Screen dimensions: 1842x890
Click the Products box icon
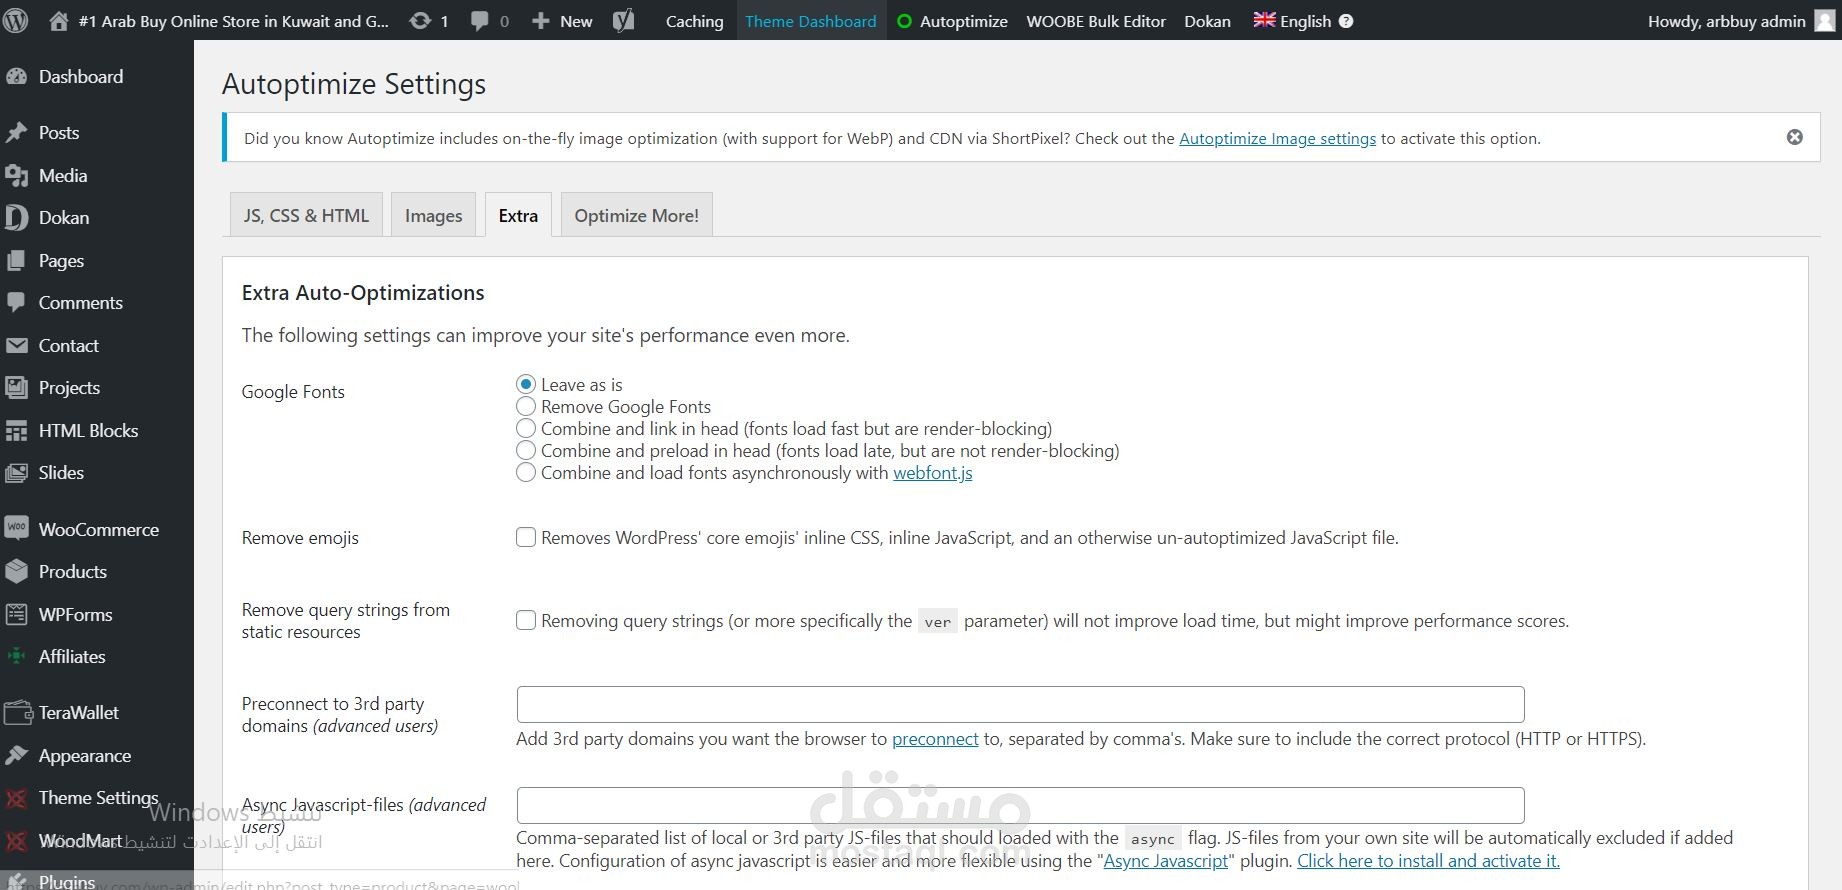(x=16, y=572)
